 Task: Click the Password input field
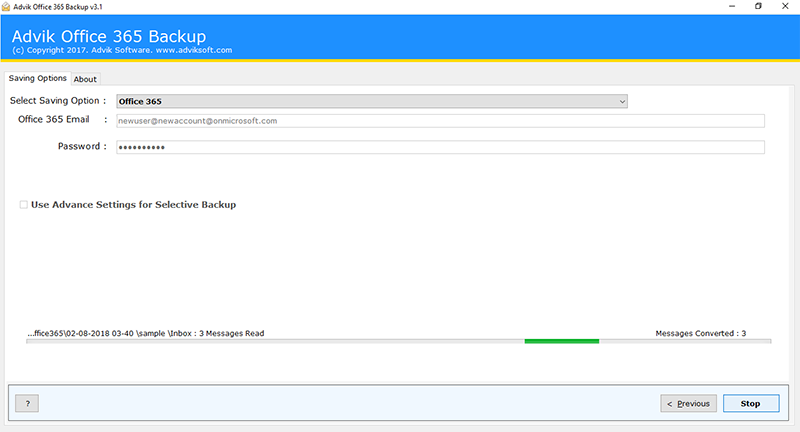tap(440, 147)
